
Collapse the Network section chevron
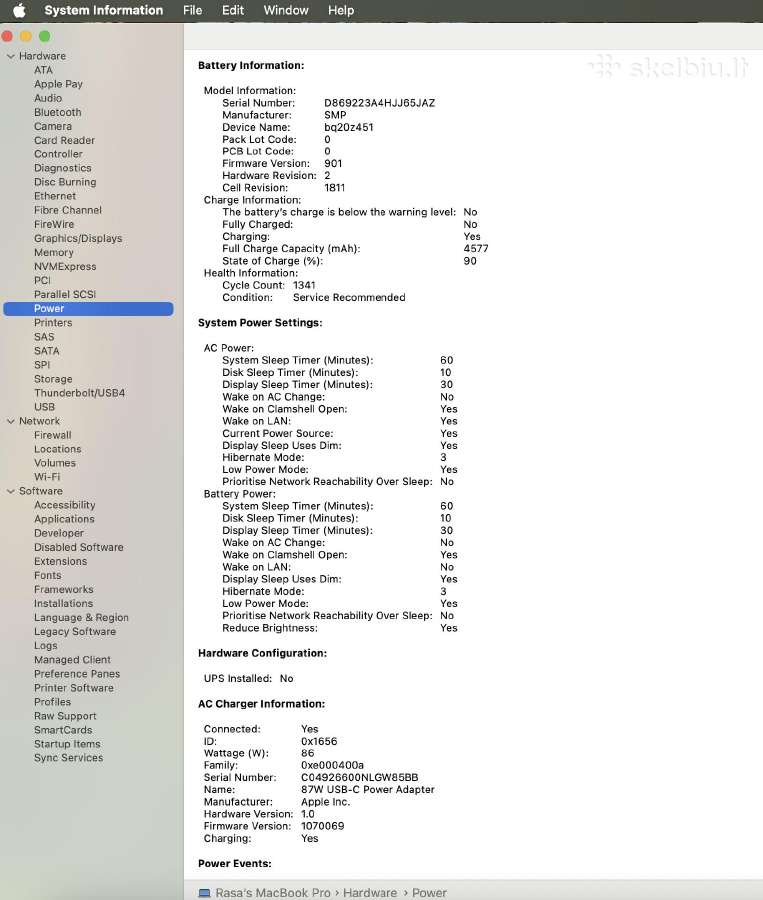pyautogui.click(x=10, y=421)
